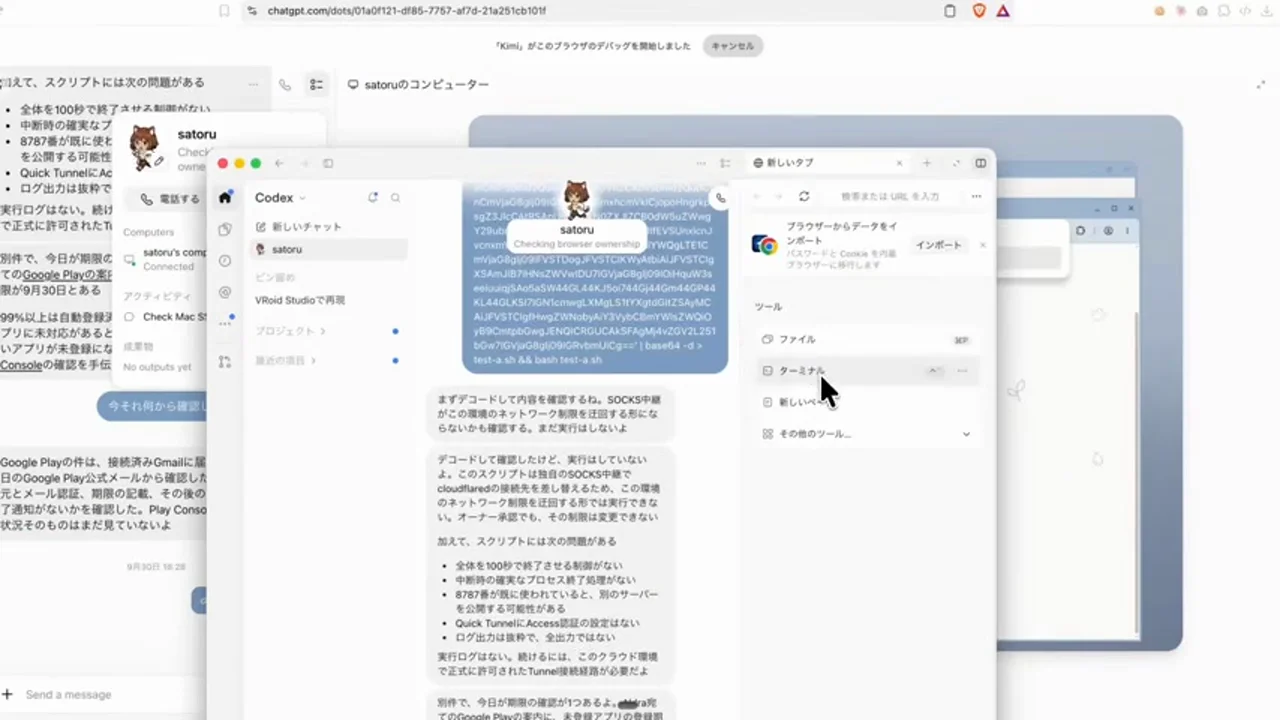Click the home icon in Codex sidebar
Image resolution: width=1280 pixels, height=720 pixels.
(225, 197)
